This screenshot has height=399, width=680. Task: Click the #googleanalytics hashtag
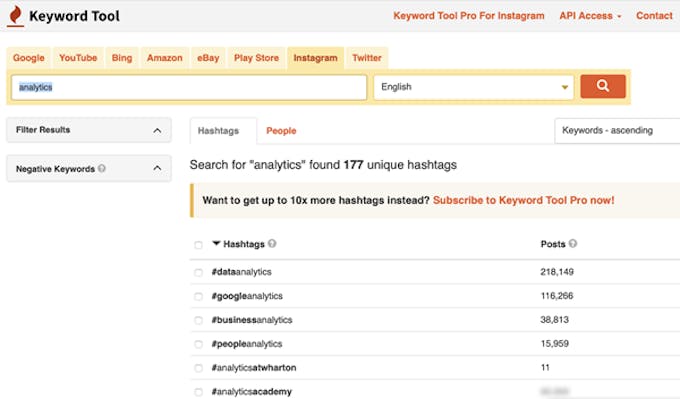247,296
